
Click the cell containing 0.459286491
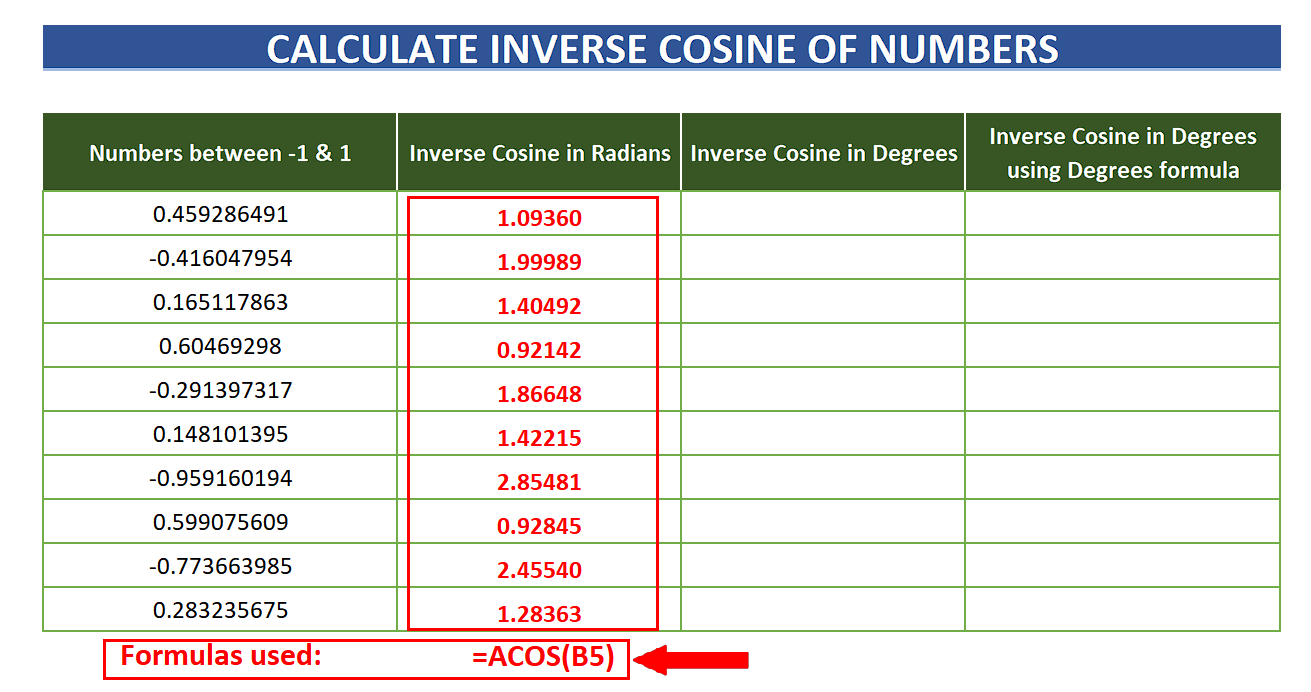(219, 213)
